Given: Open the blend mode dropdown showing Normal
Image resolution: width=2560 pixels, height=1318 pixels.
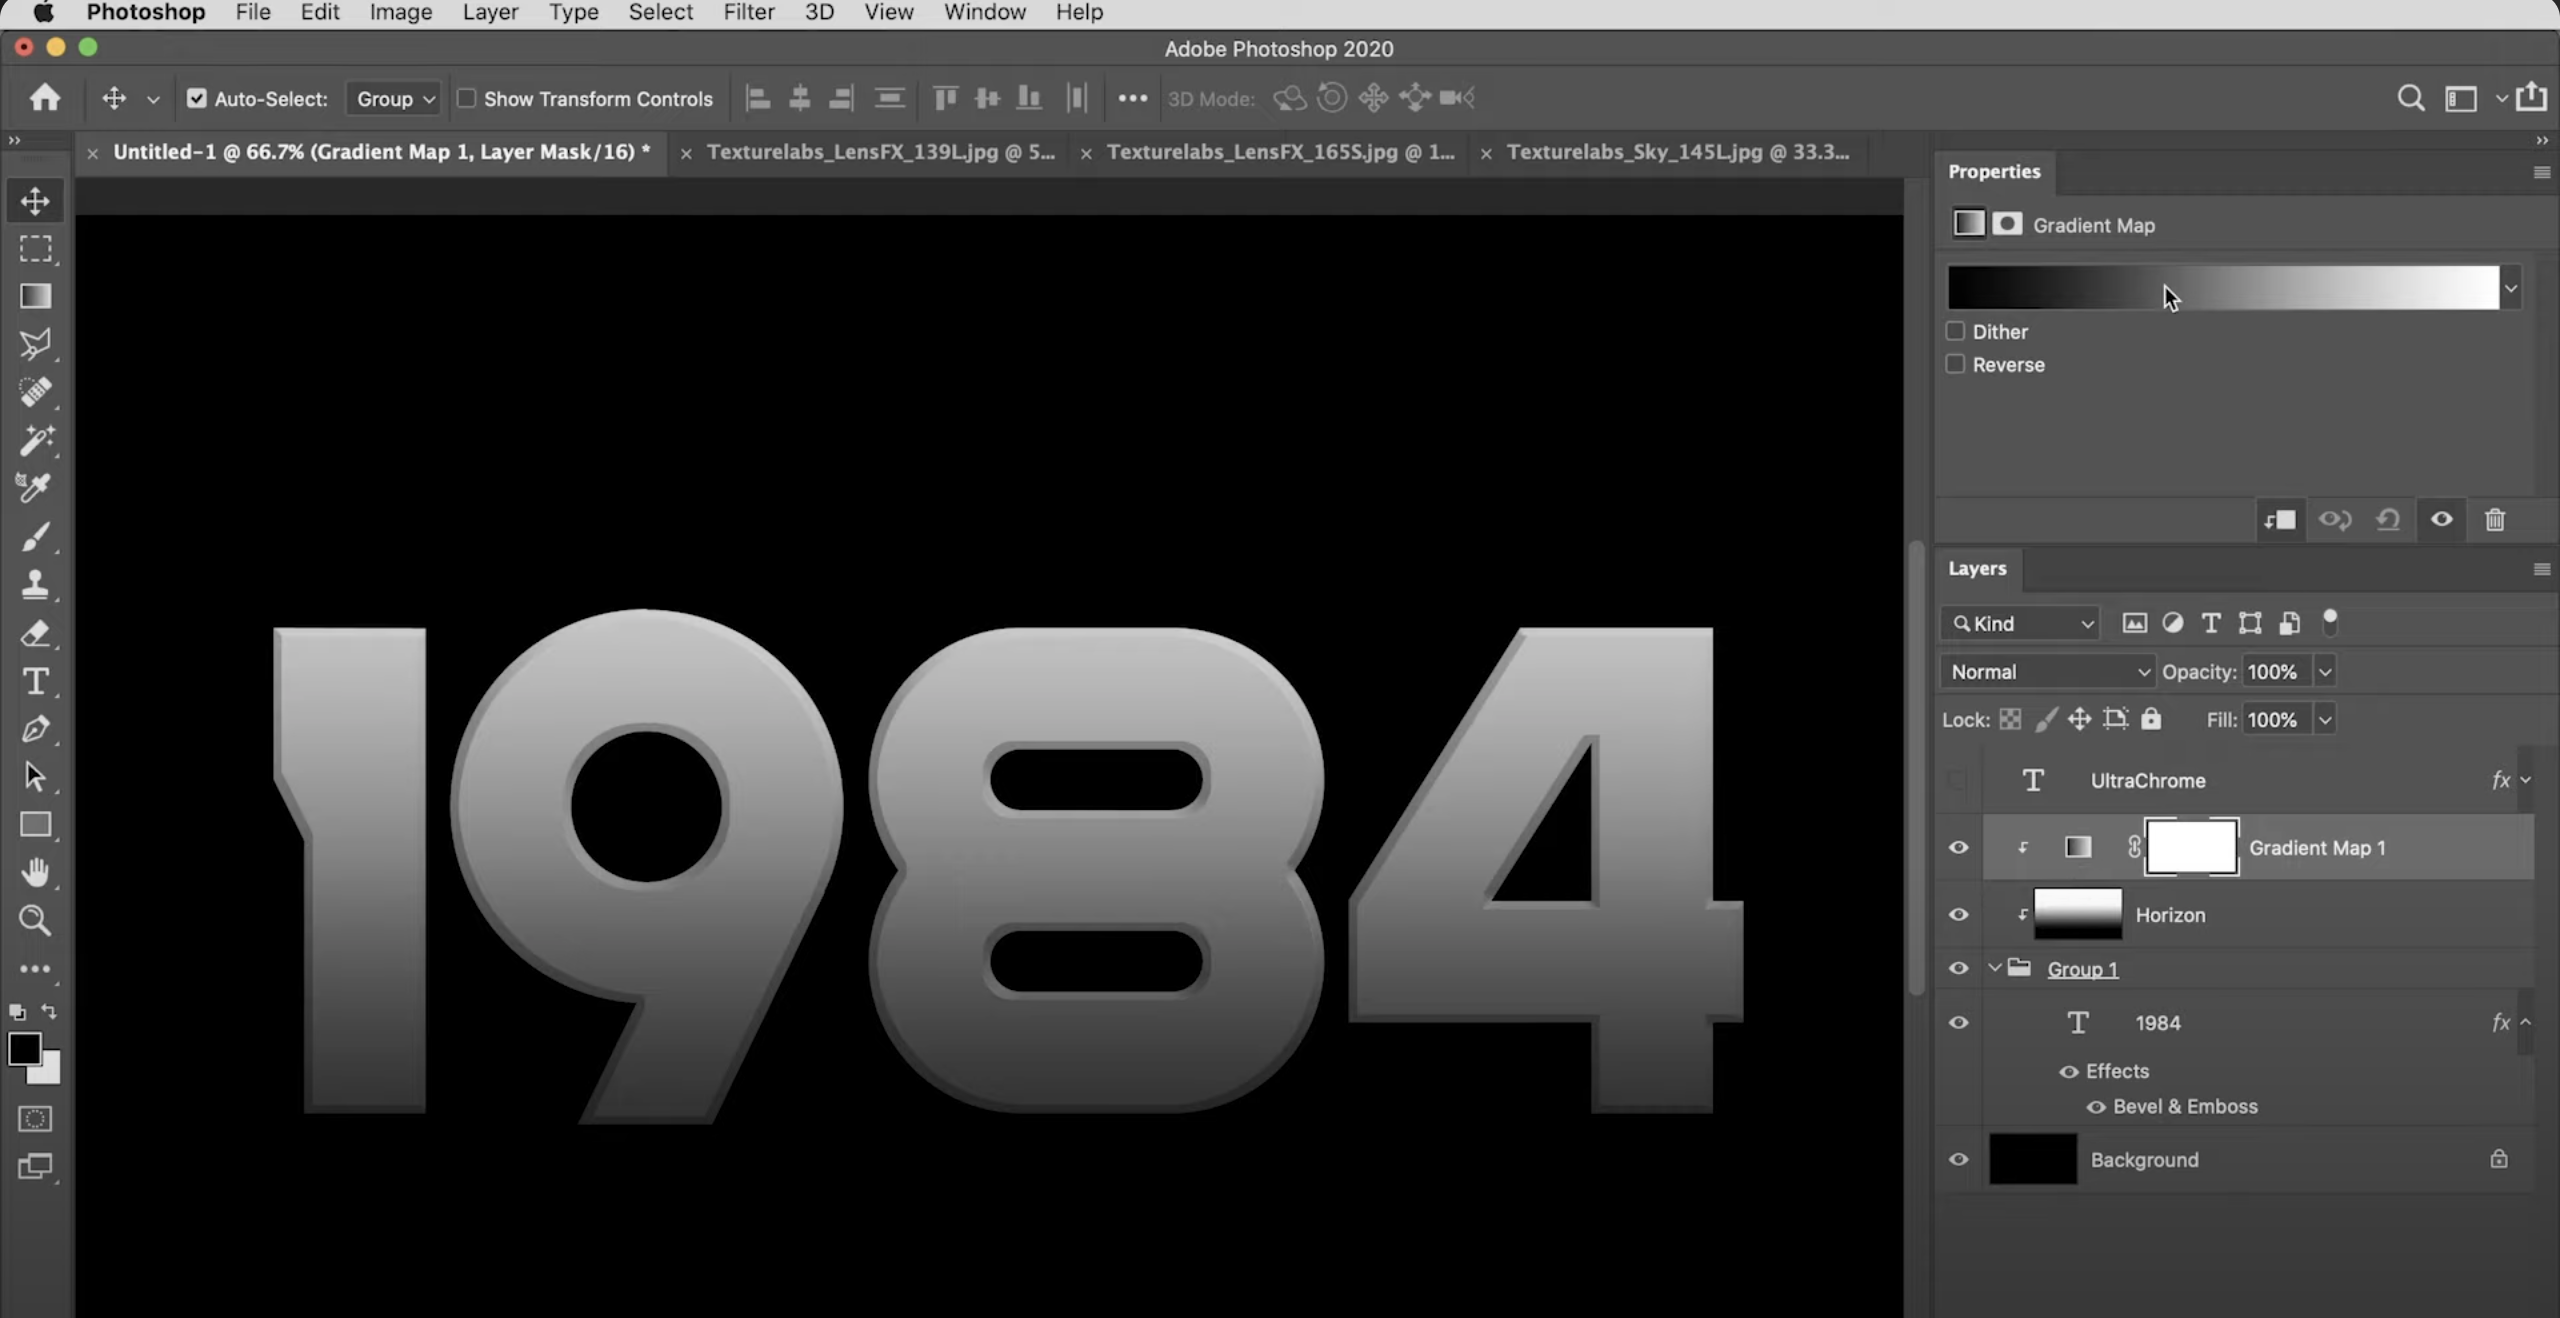Looking at the screenshot, I should [x=2046, y=671].
